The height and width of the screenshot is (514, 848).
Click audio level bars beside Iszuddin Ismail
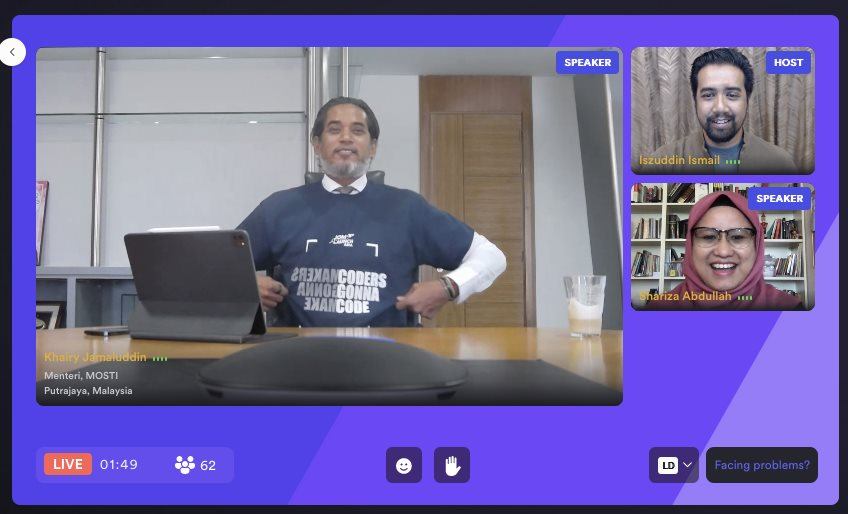click(733, 161)
